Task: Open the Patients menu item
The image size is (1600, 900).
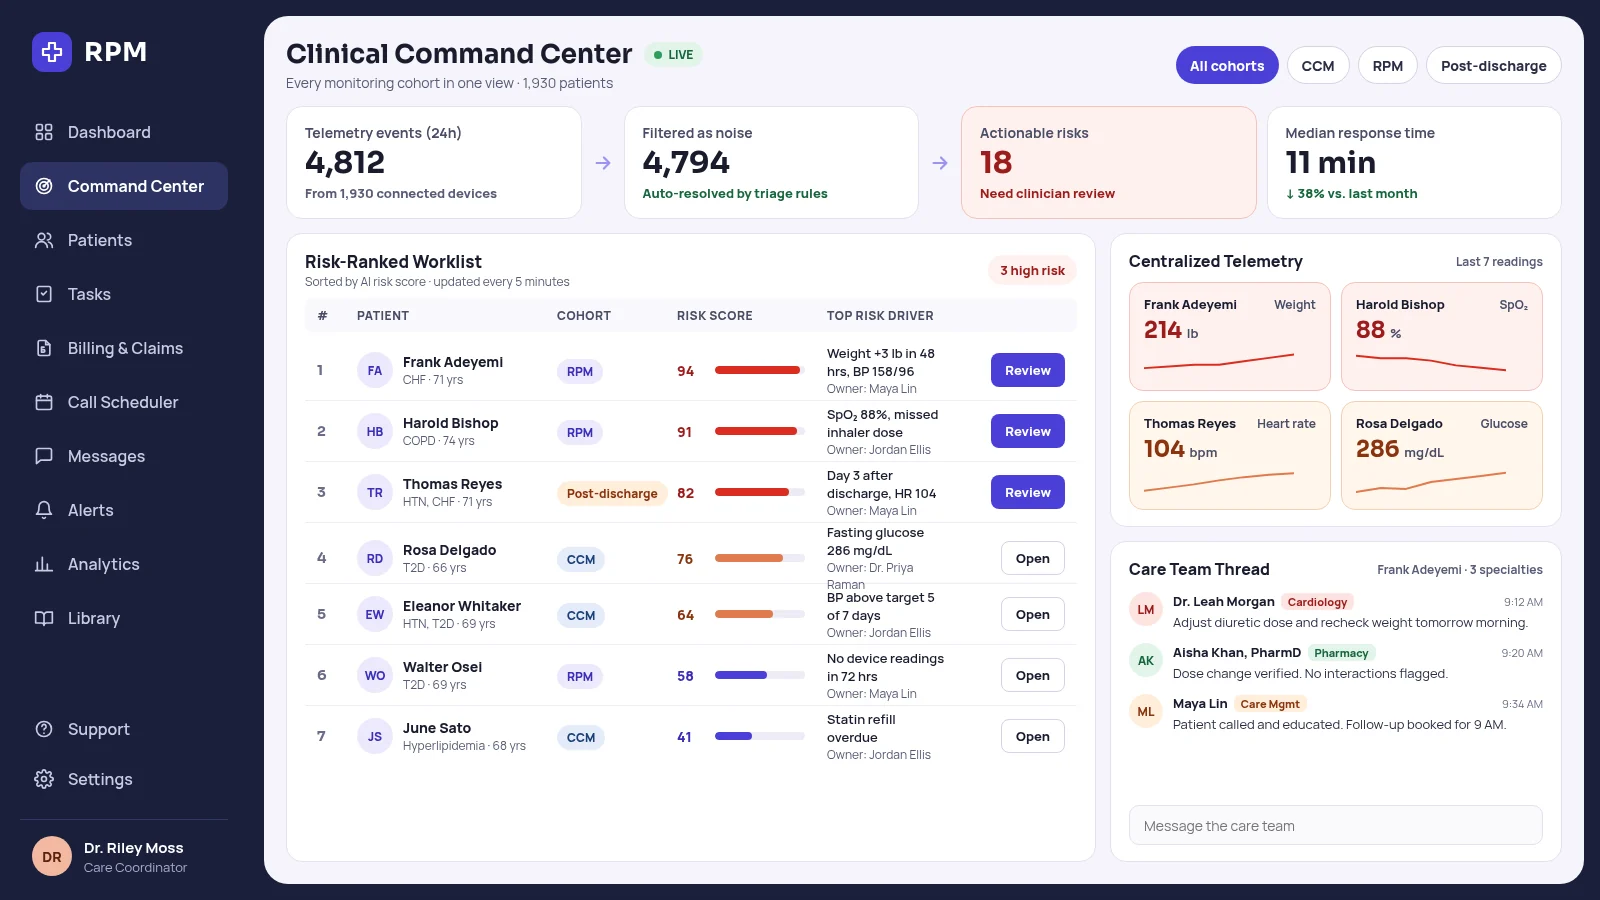Action: [x=124, y=240]
